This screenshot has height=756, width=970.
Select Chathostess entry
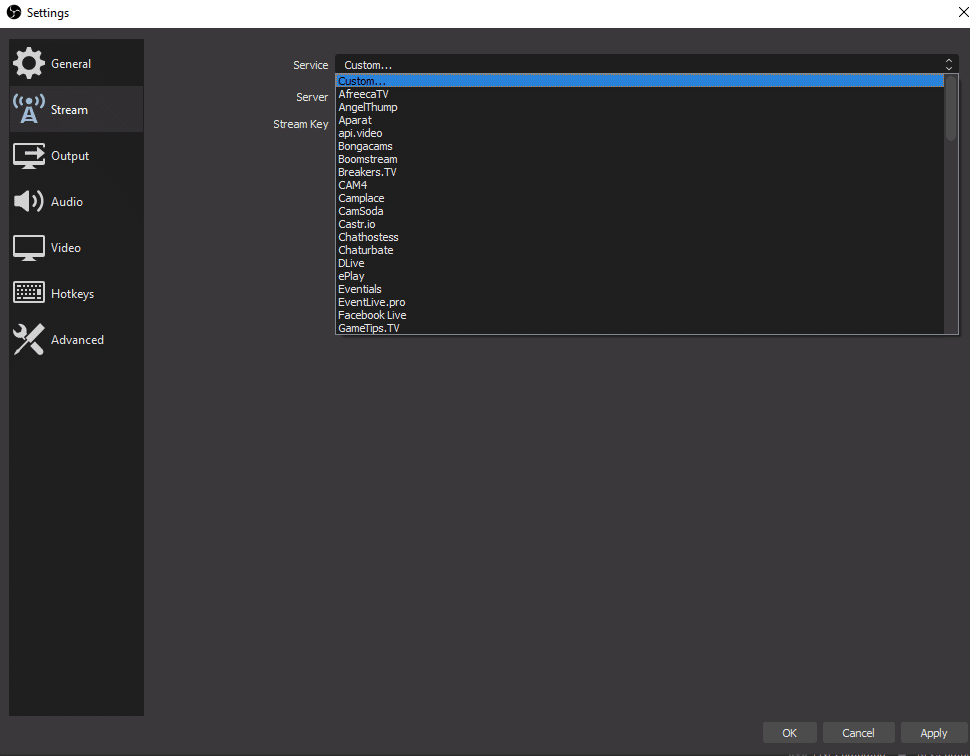640,237
